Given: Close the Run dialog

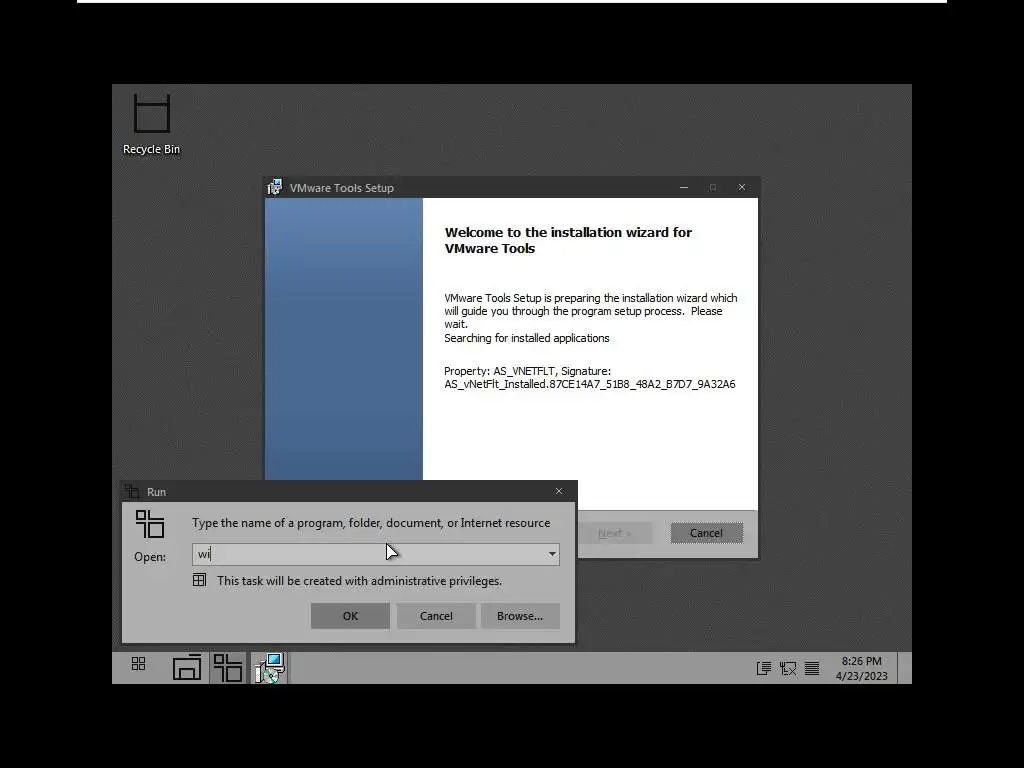Looking at the screenshot, I should (x=558, y=491).
